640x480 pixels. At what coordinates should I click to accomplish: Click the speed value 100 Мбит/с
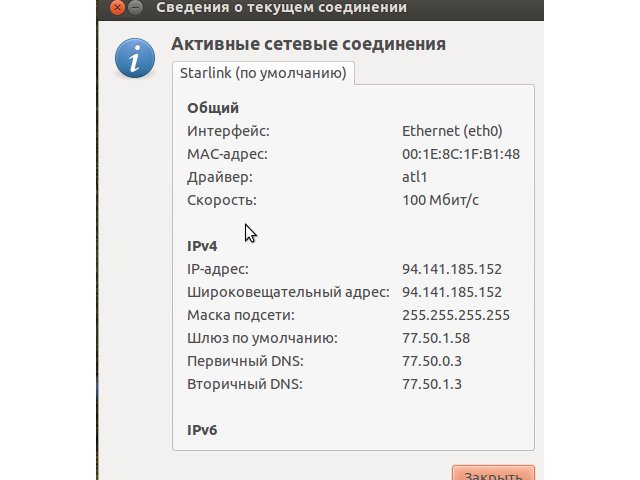pos(440,200)
